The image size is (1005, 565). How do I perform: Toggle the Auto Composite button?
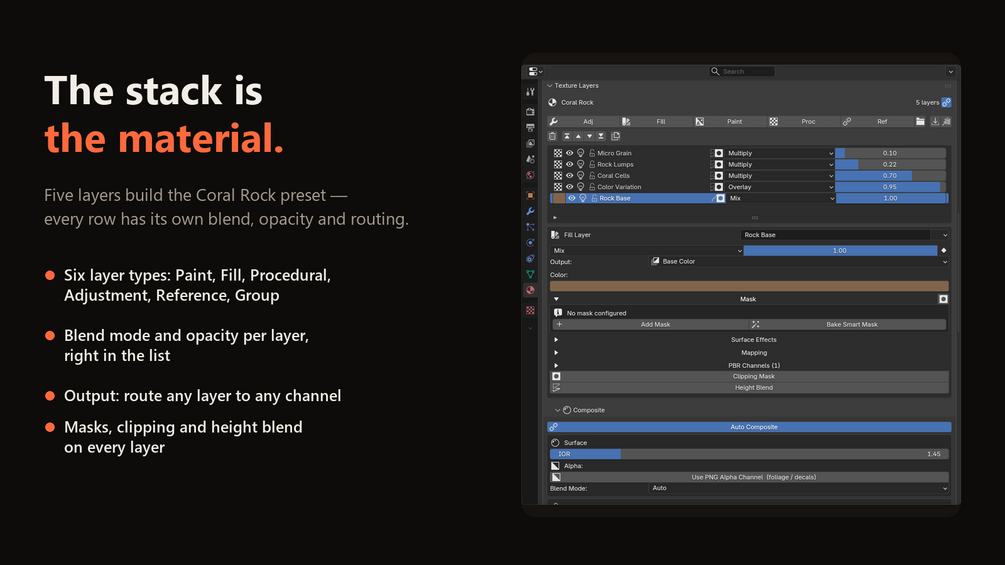click(x=749, y=427)
